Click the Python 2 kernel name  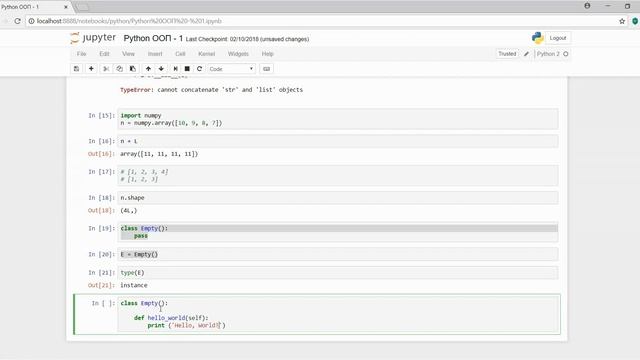click(548, 54)
